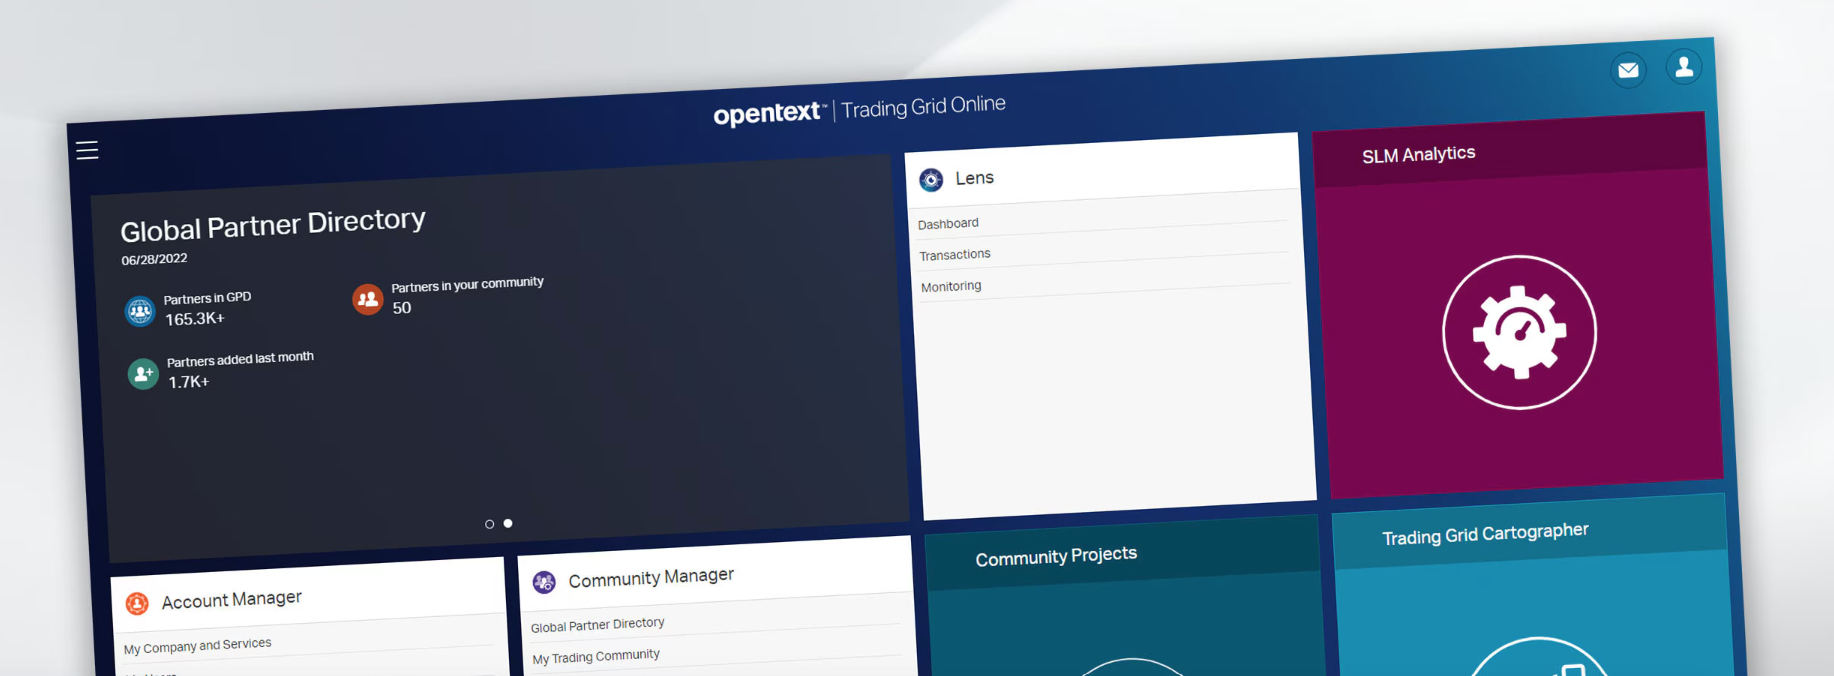
Task: Click the Global Partner Directory banner title
Action: point(273,225)
